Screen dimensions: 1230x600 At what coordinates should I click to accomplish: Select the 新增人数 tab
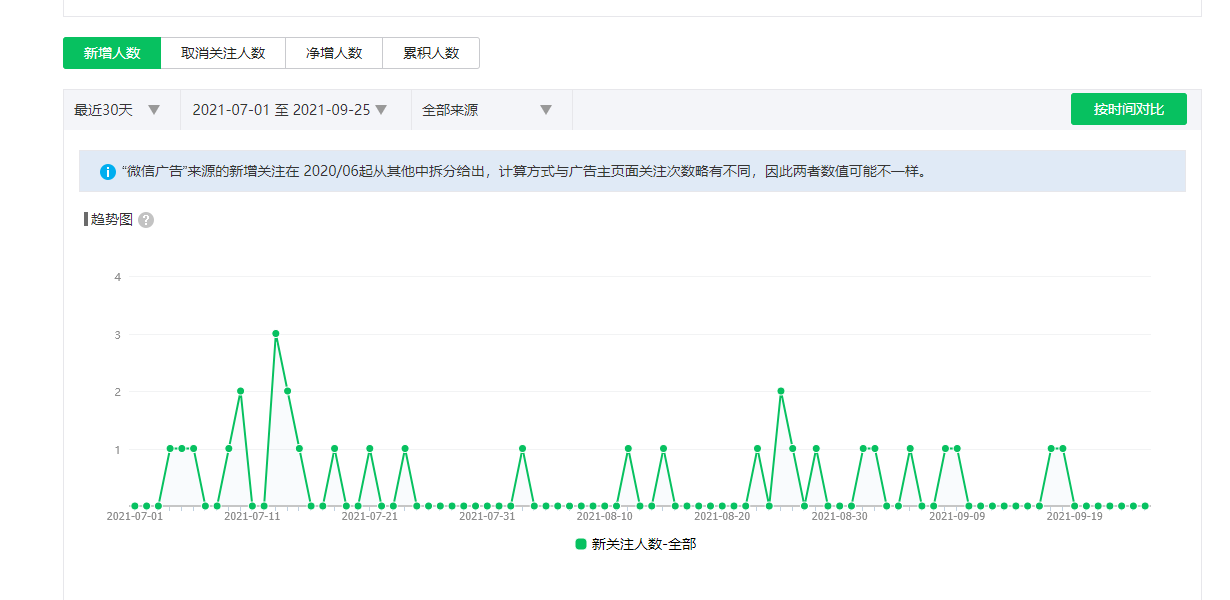tap(111, 53)
